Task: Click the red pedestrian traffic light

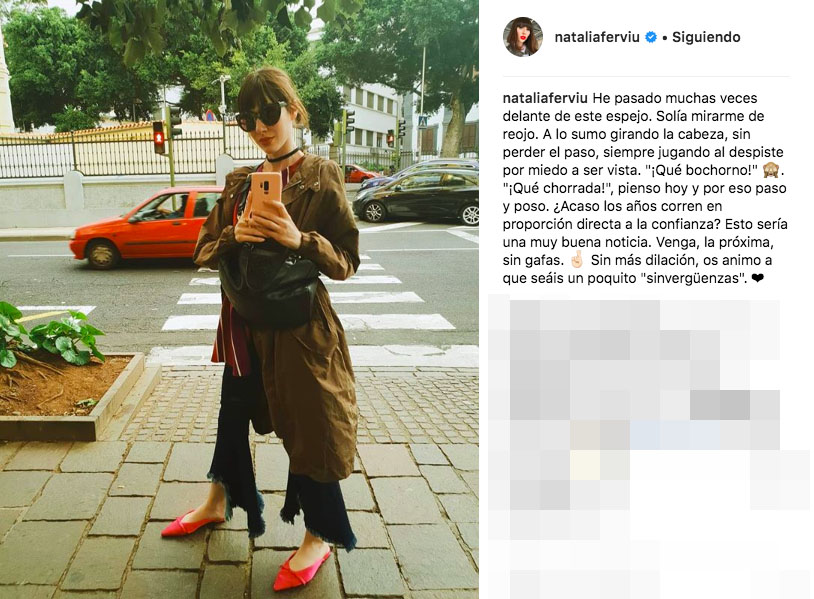Action: click(158, 138)
